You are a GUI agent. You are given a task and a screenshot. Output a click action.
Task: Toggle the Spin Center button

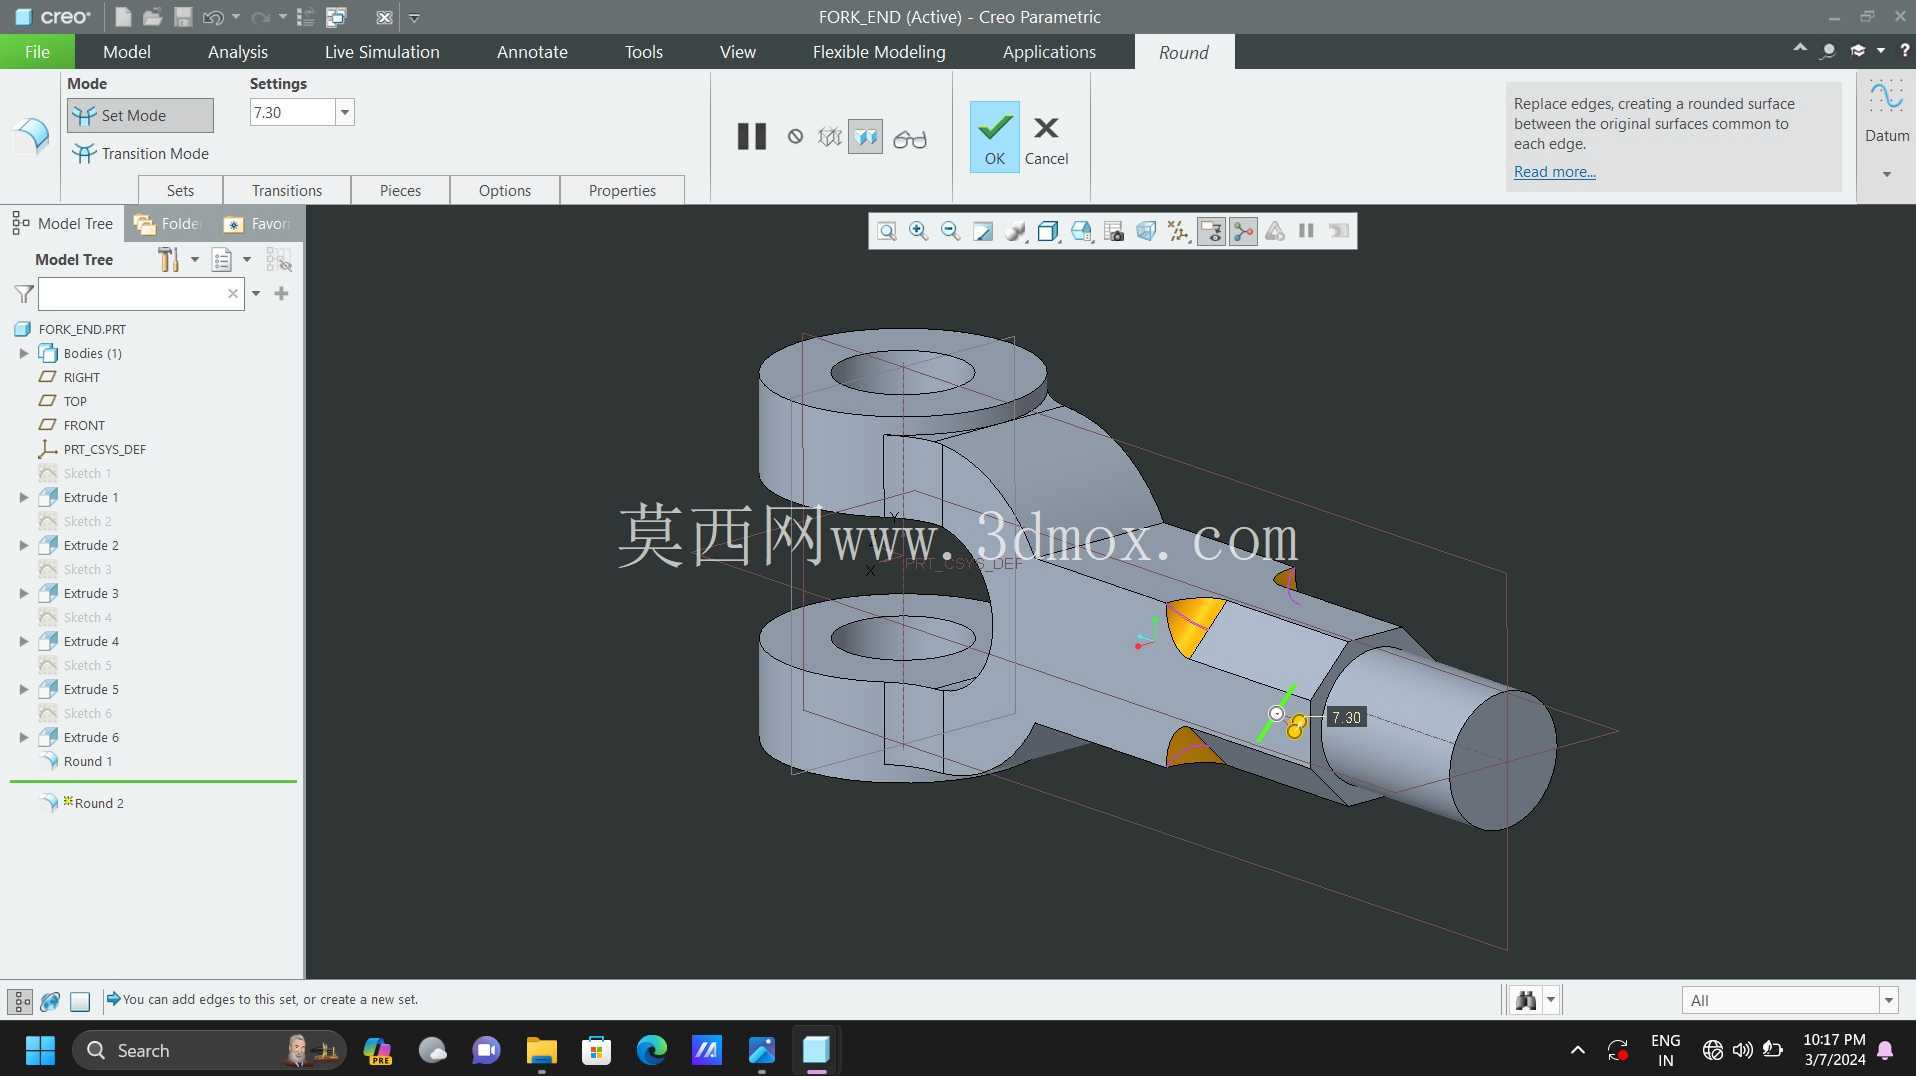(1243, 232)
